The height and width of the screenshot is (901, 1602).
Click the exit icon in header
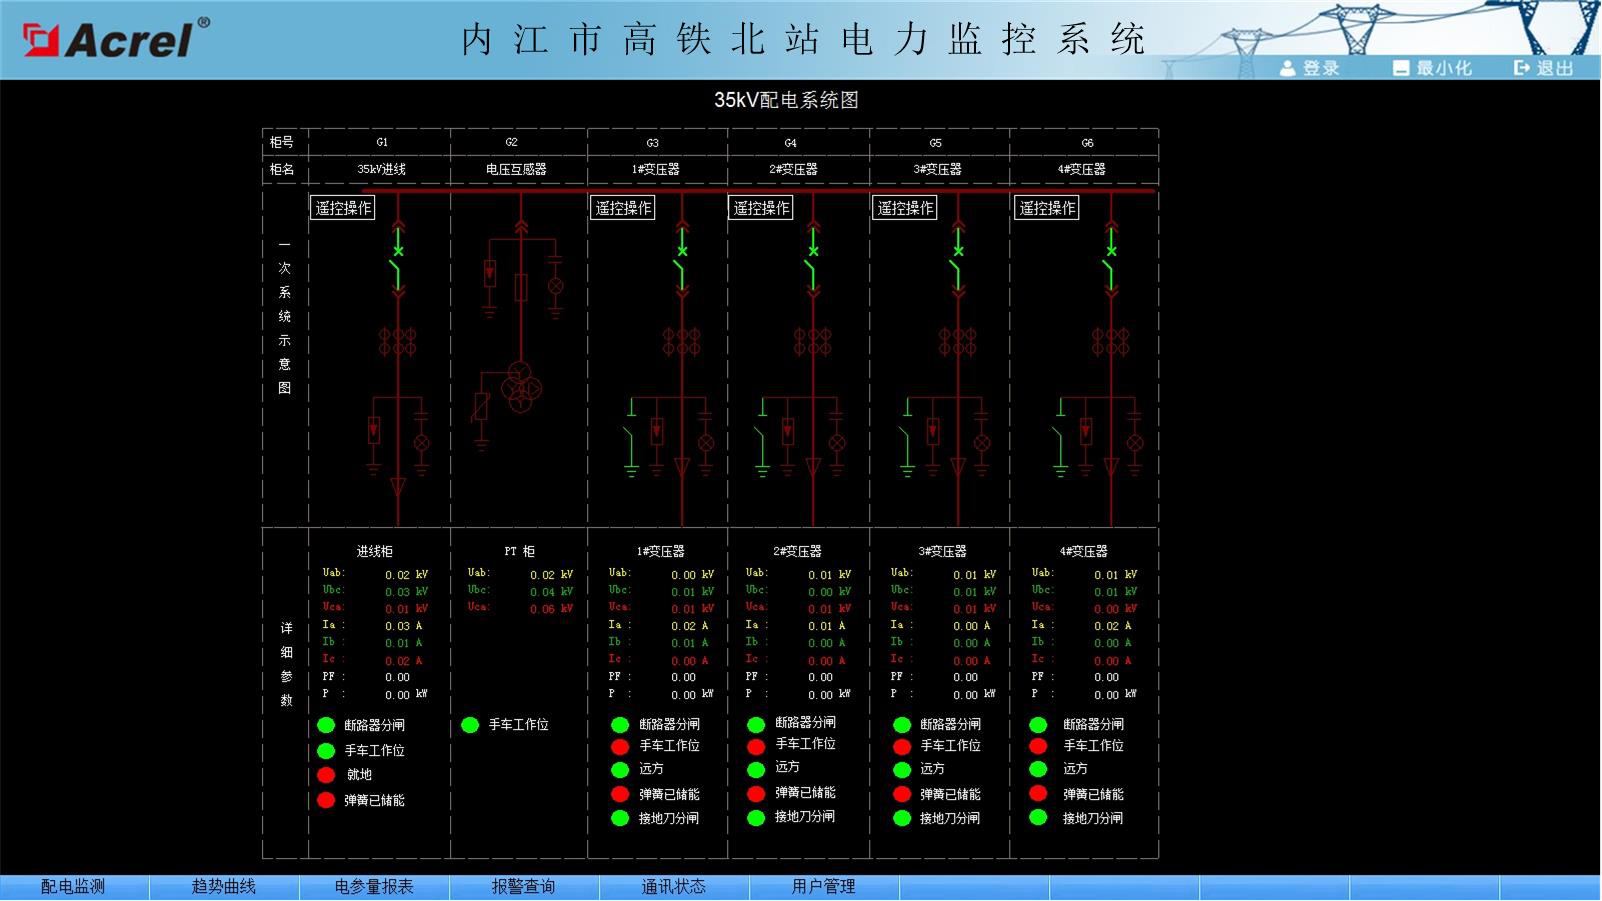[x=1522, y=68]
